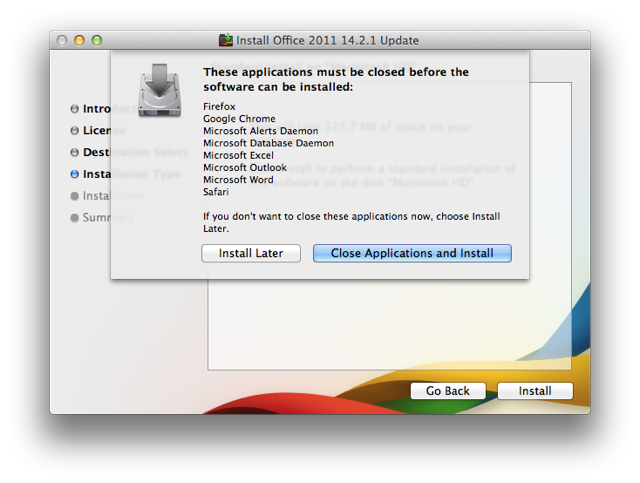Click the installer disk drive icon
This screenshot has width=640, height=483.
pos(159,90)
